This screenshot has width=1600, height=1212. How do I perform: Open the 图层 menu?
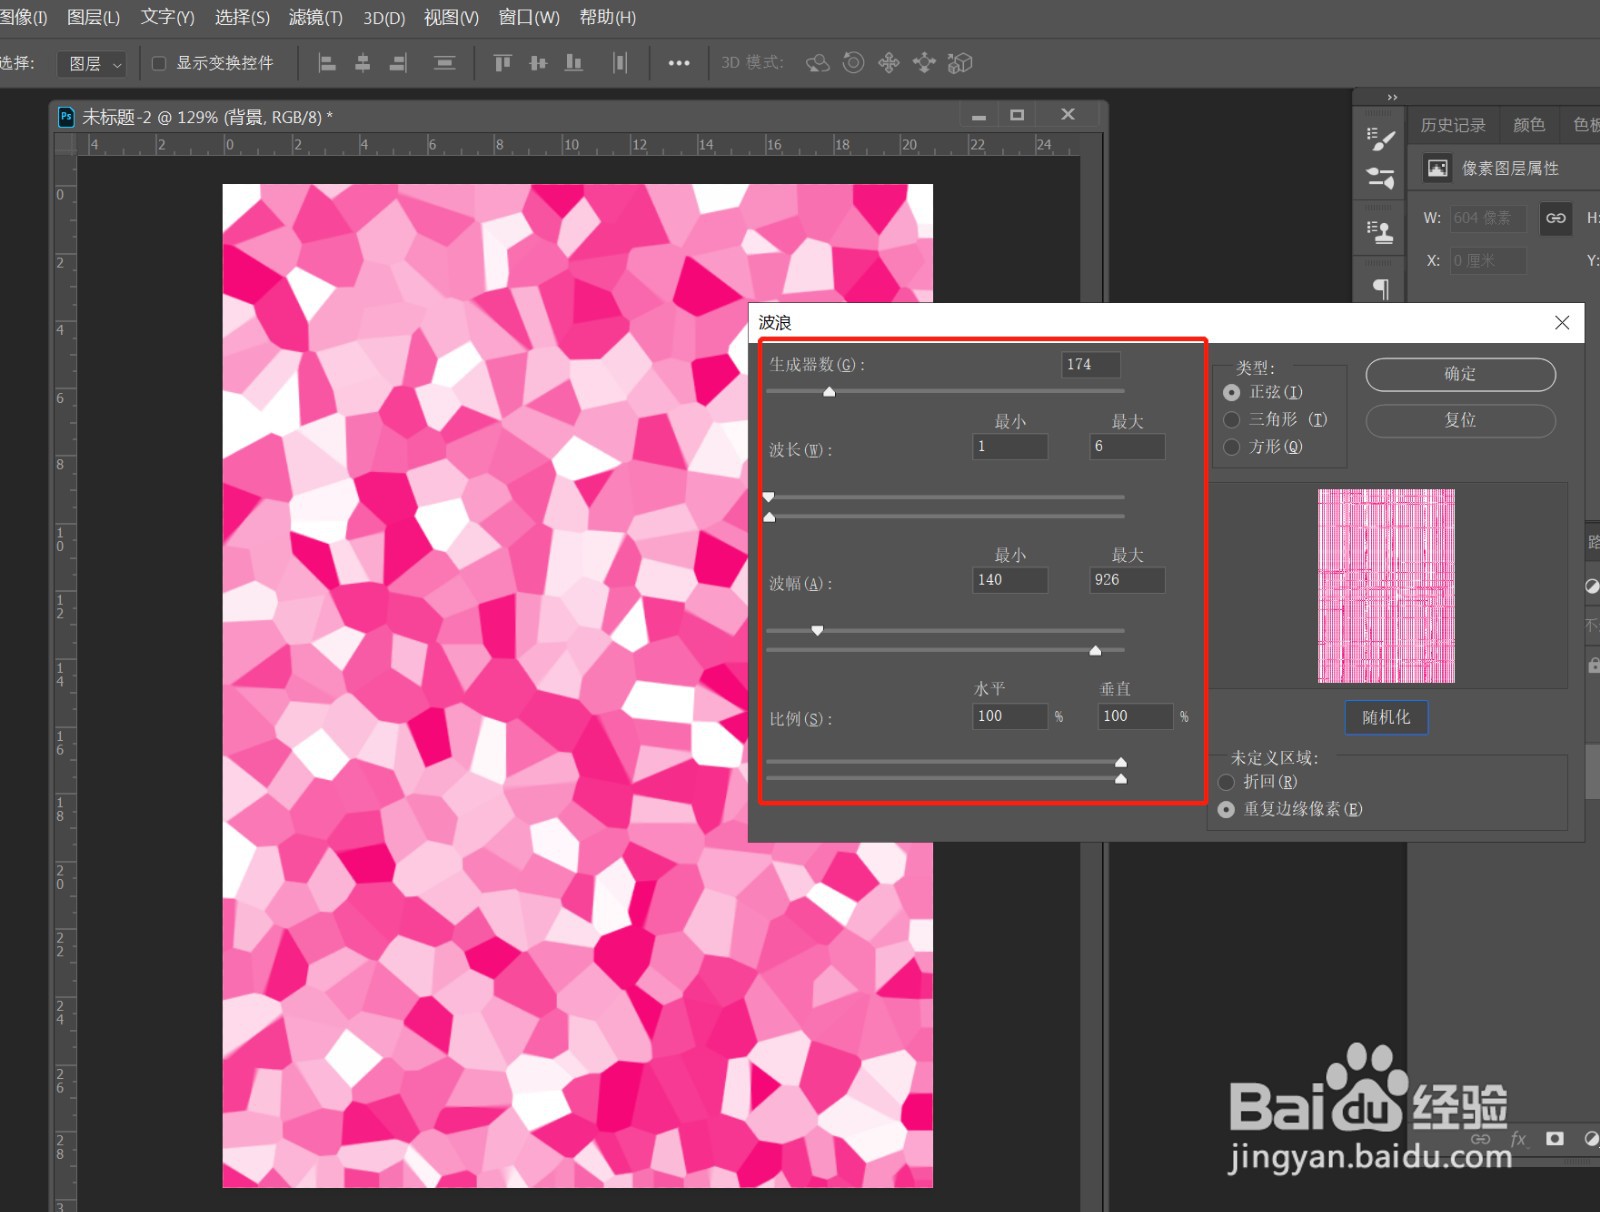point(93,17)
